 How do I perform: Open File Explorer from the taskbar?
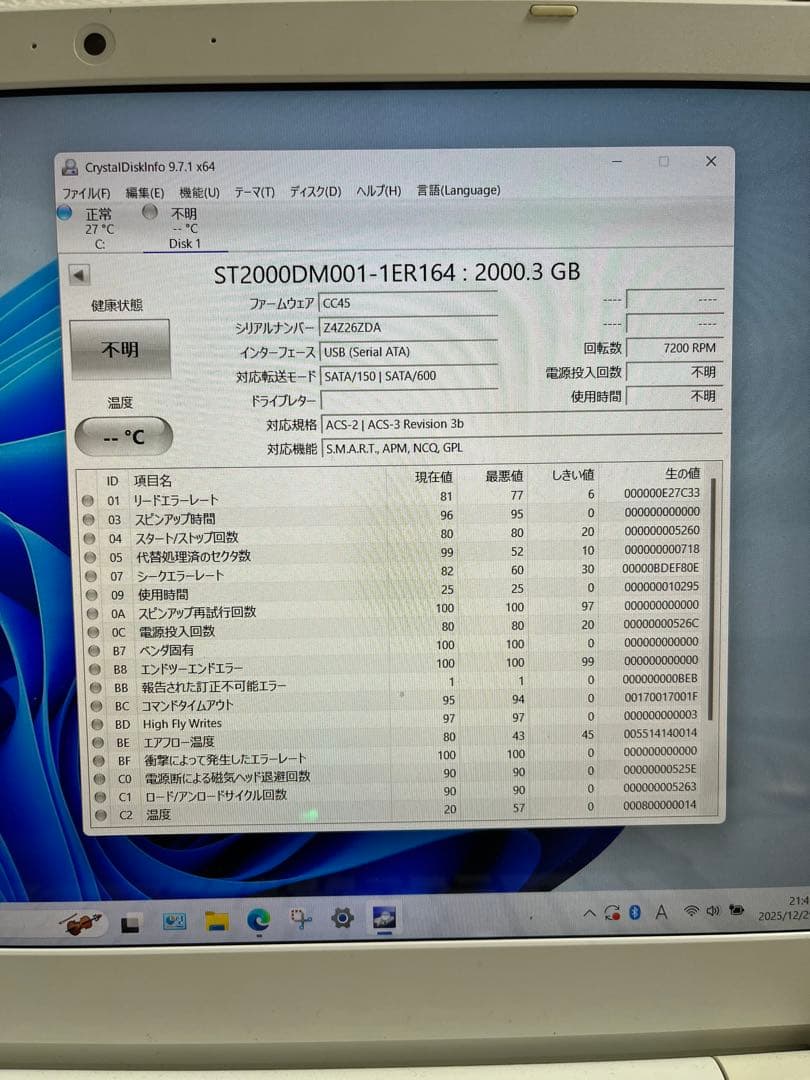[x=216, y=921]
